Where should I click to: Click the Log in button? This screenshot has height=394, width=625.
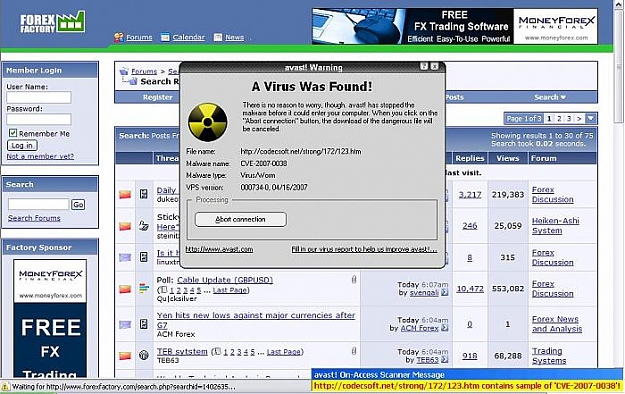pos(22,146)
